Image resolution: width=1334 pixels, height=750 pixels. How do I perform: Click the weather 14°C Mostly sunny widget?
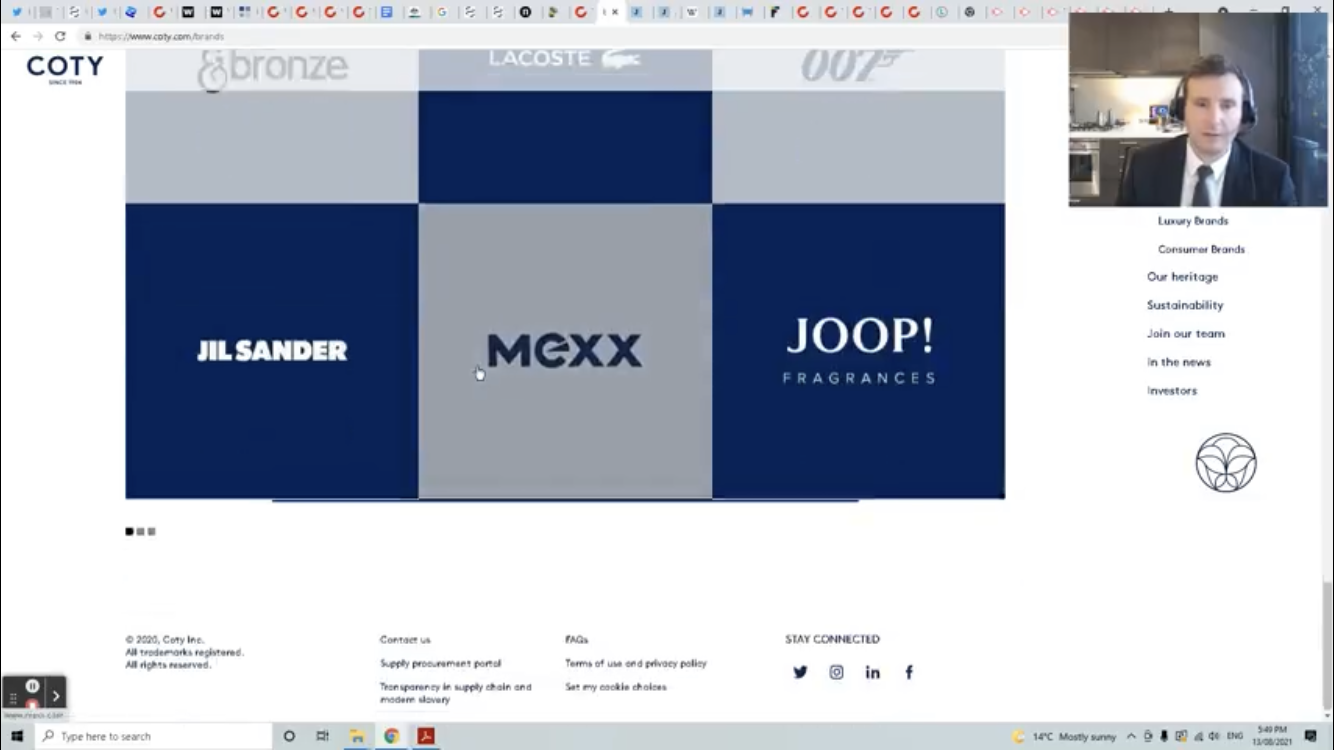click(1064, 736)
